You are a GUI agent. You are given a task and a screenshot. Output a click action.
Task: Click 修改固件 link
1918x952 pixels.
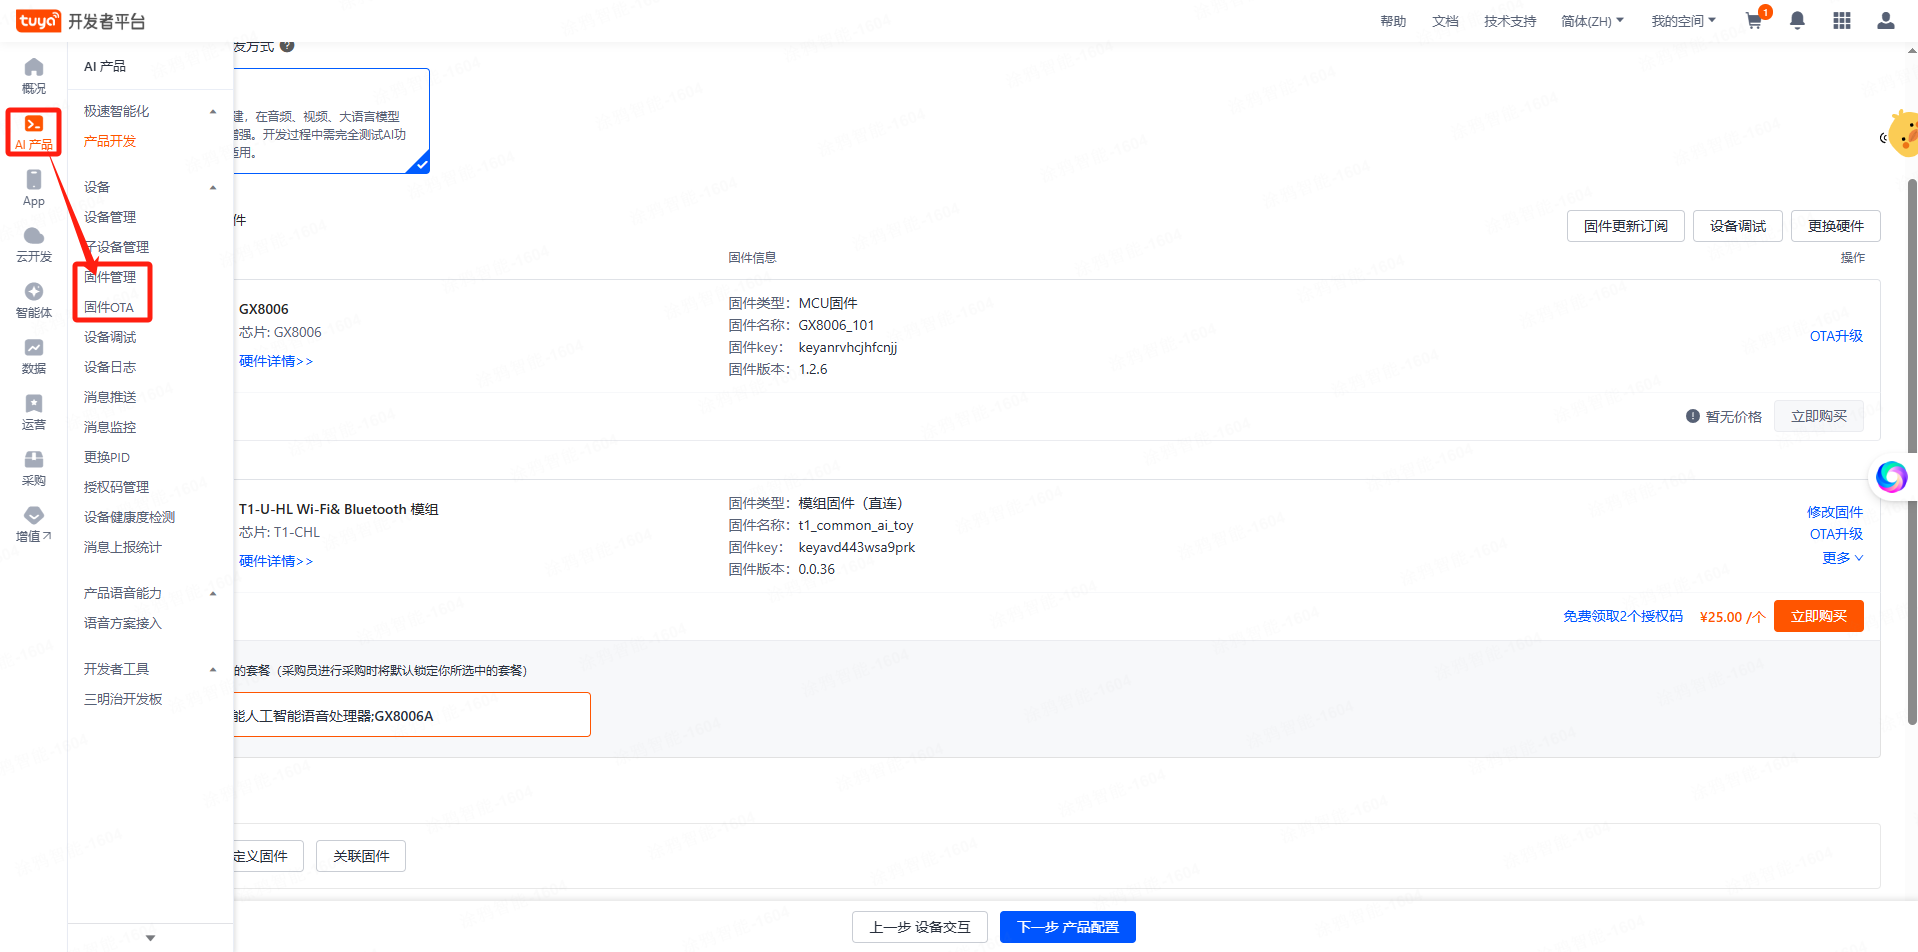point(1835,512)
